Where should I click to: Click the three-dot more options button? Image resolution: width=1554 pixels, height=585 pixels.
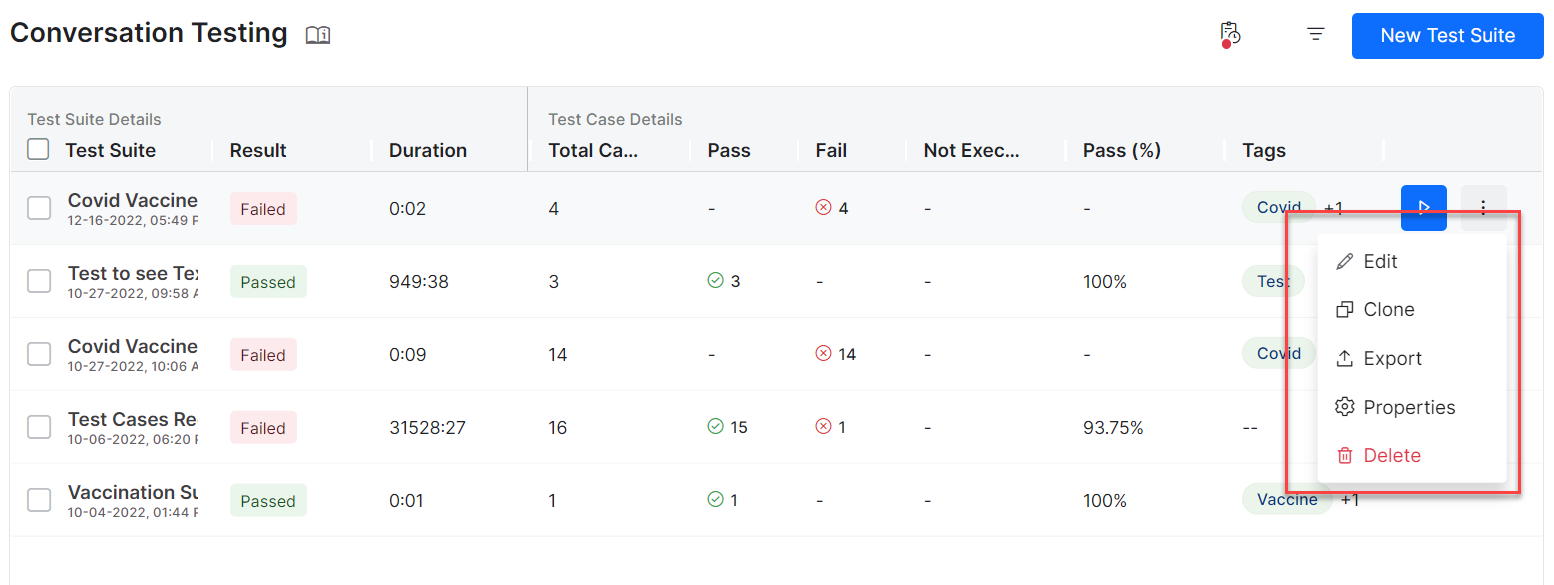click(x=1483, y=208)
